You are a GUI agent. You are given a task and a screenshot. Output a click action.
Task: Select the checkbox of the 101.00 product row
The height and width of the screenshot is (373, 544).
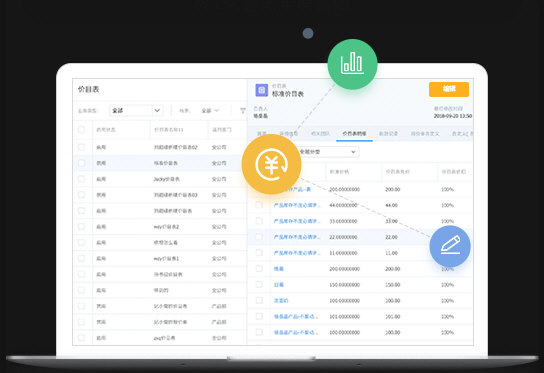(259, 316)
